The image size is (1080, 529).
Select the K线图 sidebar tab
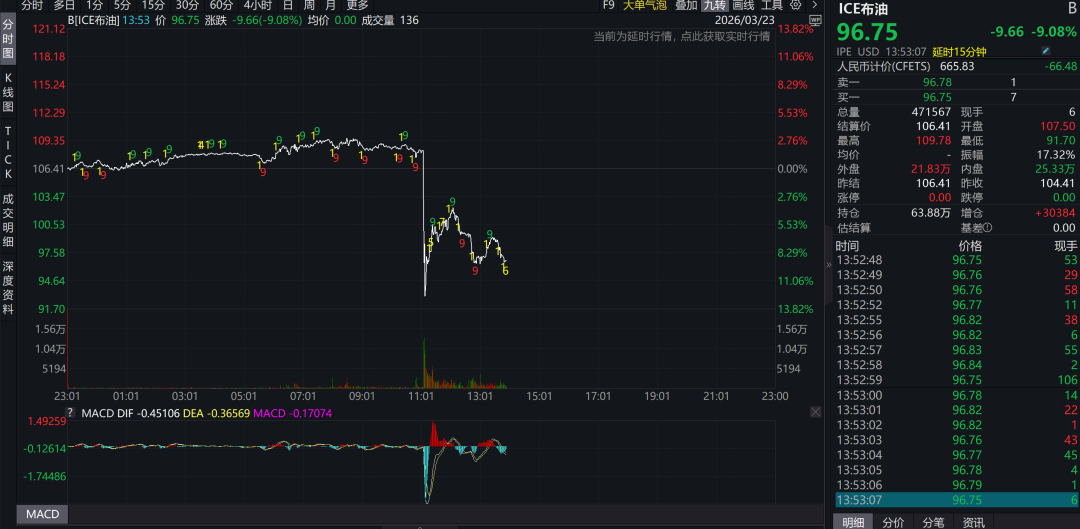coord(8,92)
